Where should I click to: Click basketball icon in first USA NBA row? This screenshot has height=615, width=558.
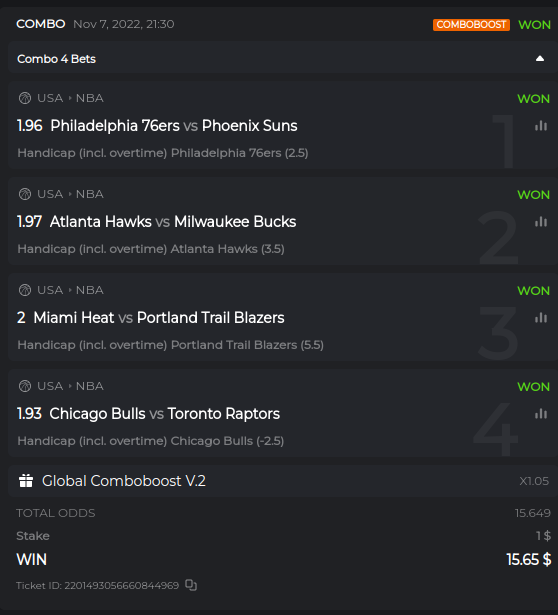25,98
